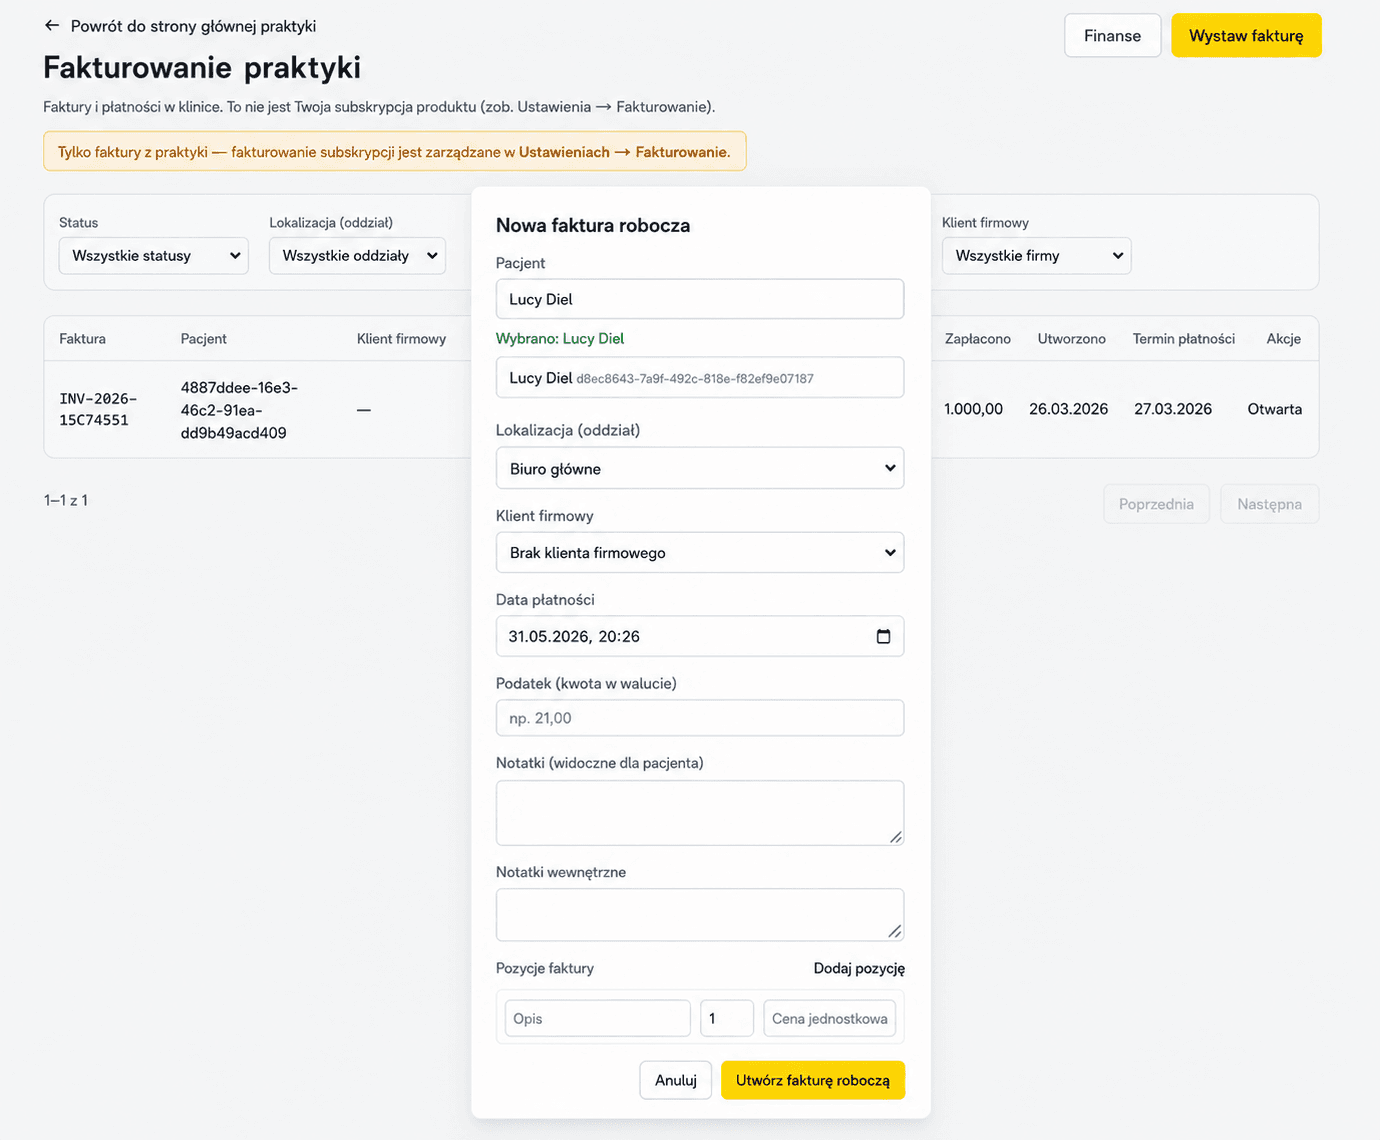Viewport: 1380px width, 1140px height.
Task: Click Dodaj pozycję to add line item
Action: [x=859, y=968]
